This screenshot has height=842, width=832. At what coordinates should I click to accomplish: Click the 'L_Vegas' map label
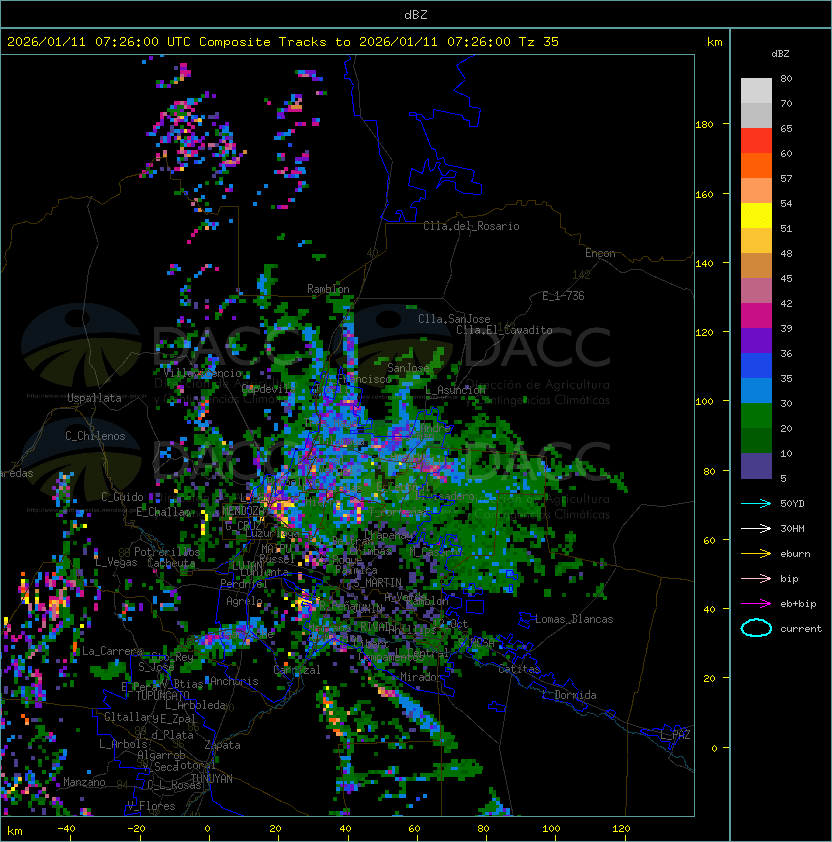(116, 562)
